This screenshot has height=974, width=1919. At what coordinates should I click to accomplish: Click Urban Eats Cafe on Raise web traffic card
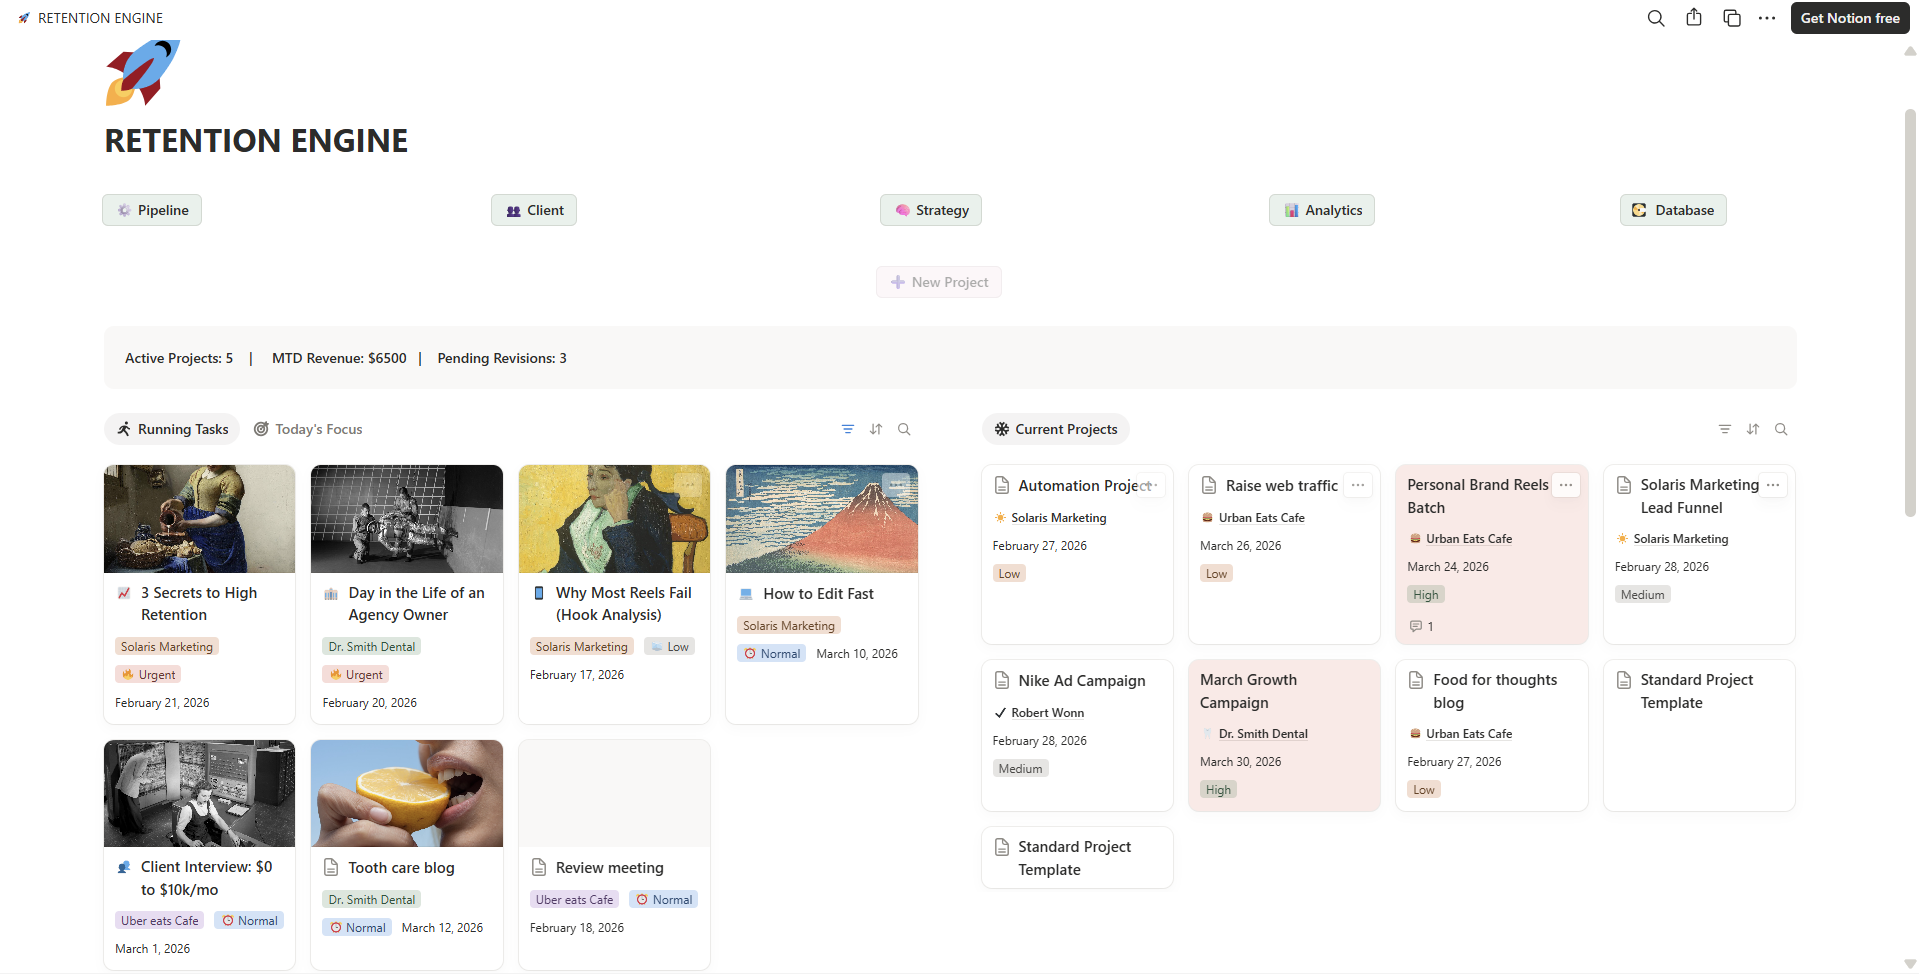point(1261,518)
